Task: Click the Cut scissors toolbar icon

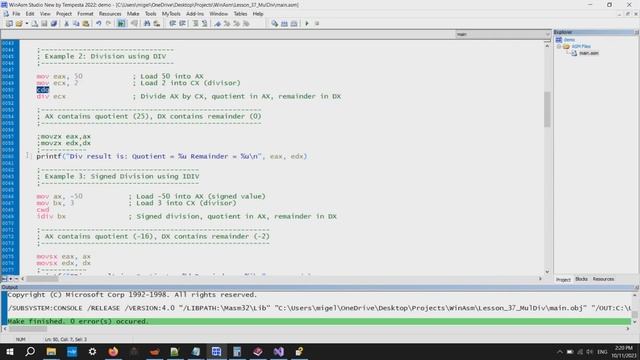Action: point(67,24)
